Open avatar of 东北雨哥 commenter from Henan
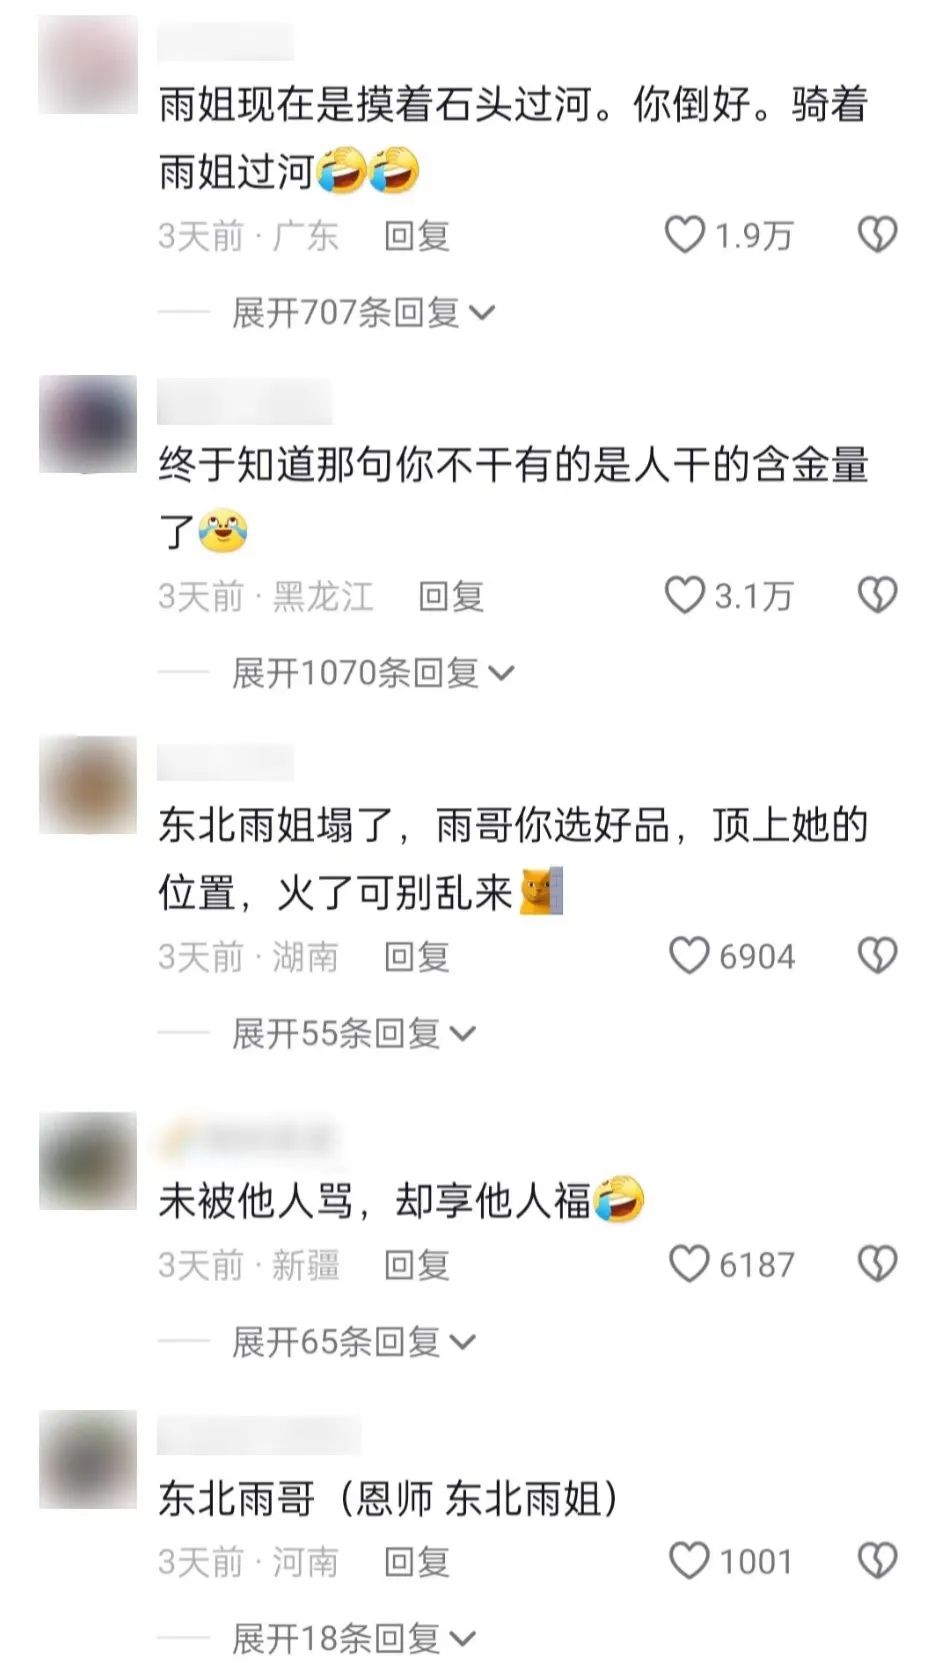The image size is (948, 1676). pyautogui.click(x=88, y=1459)
